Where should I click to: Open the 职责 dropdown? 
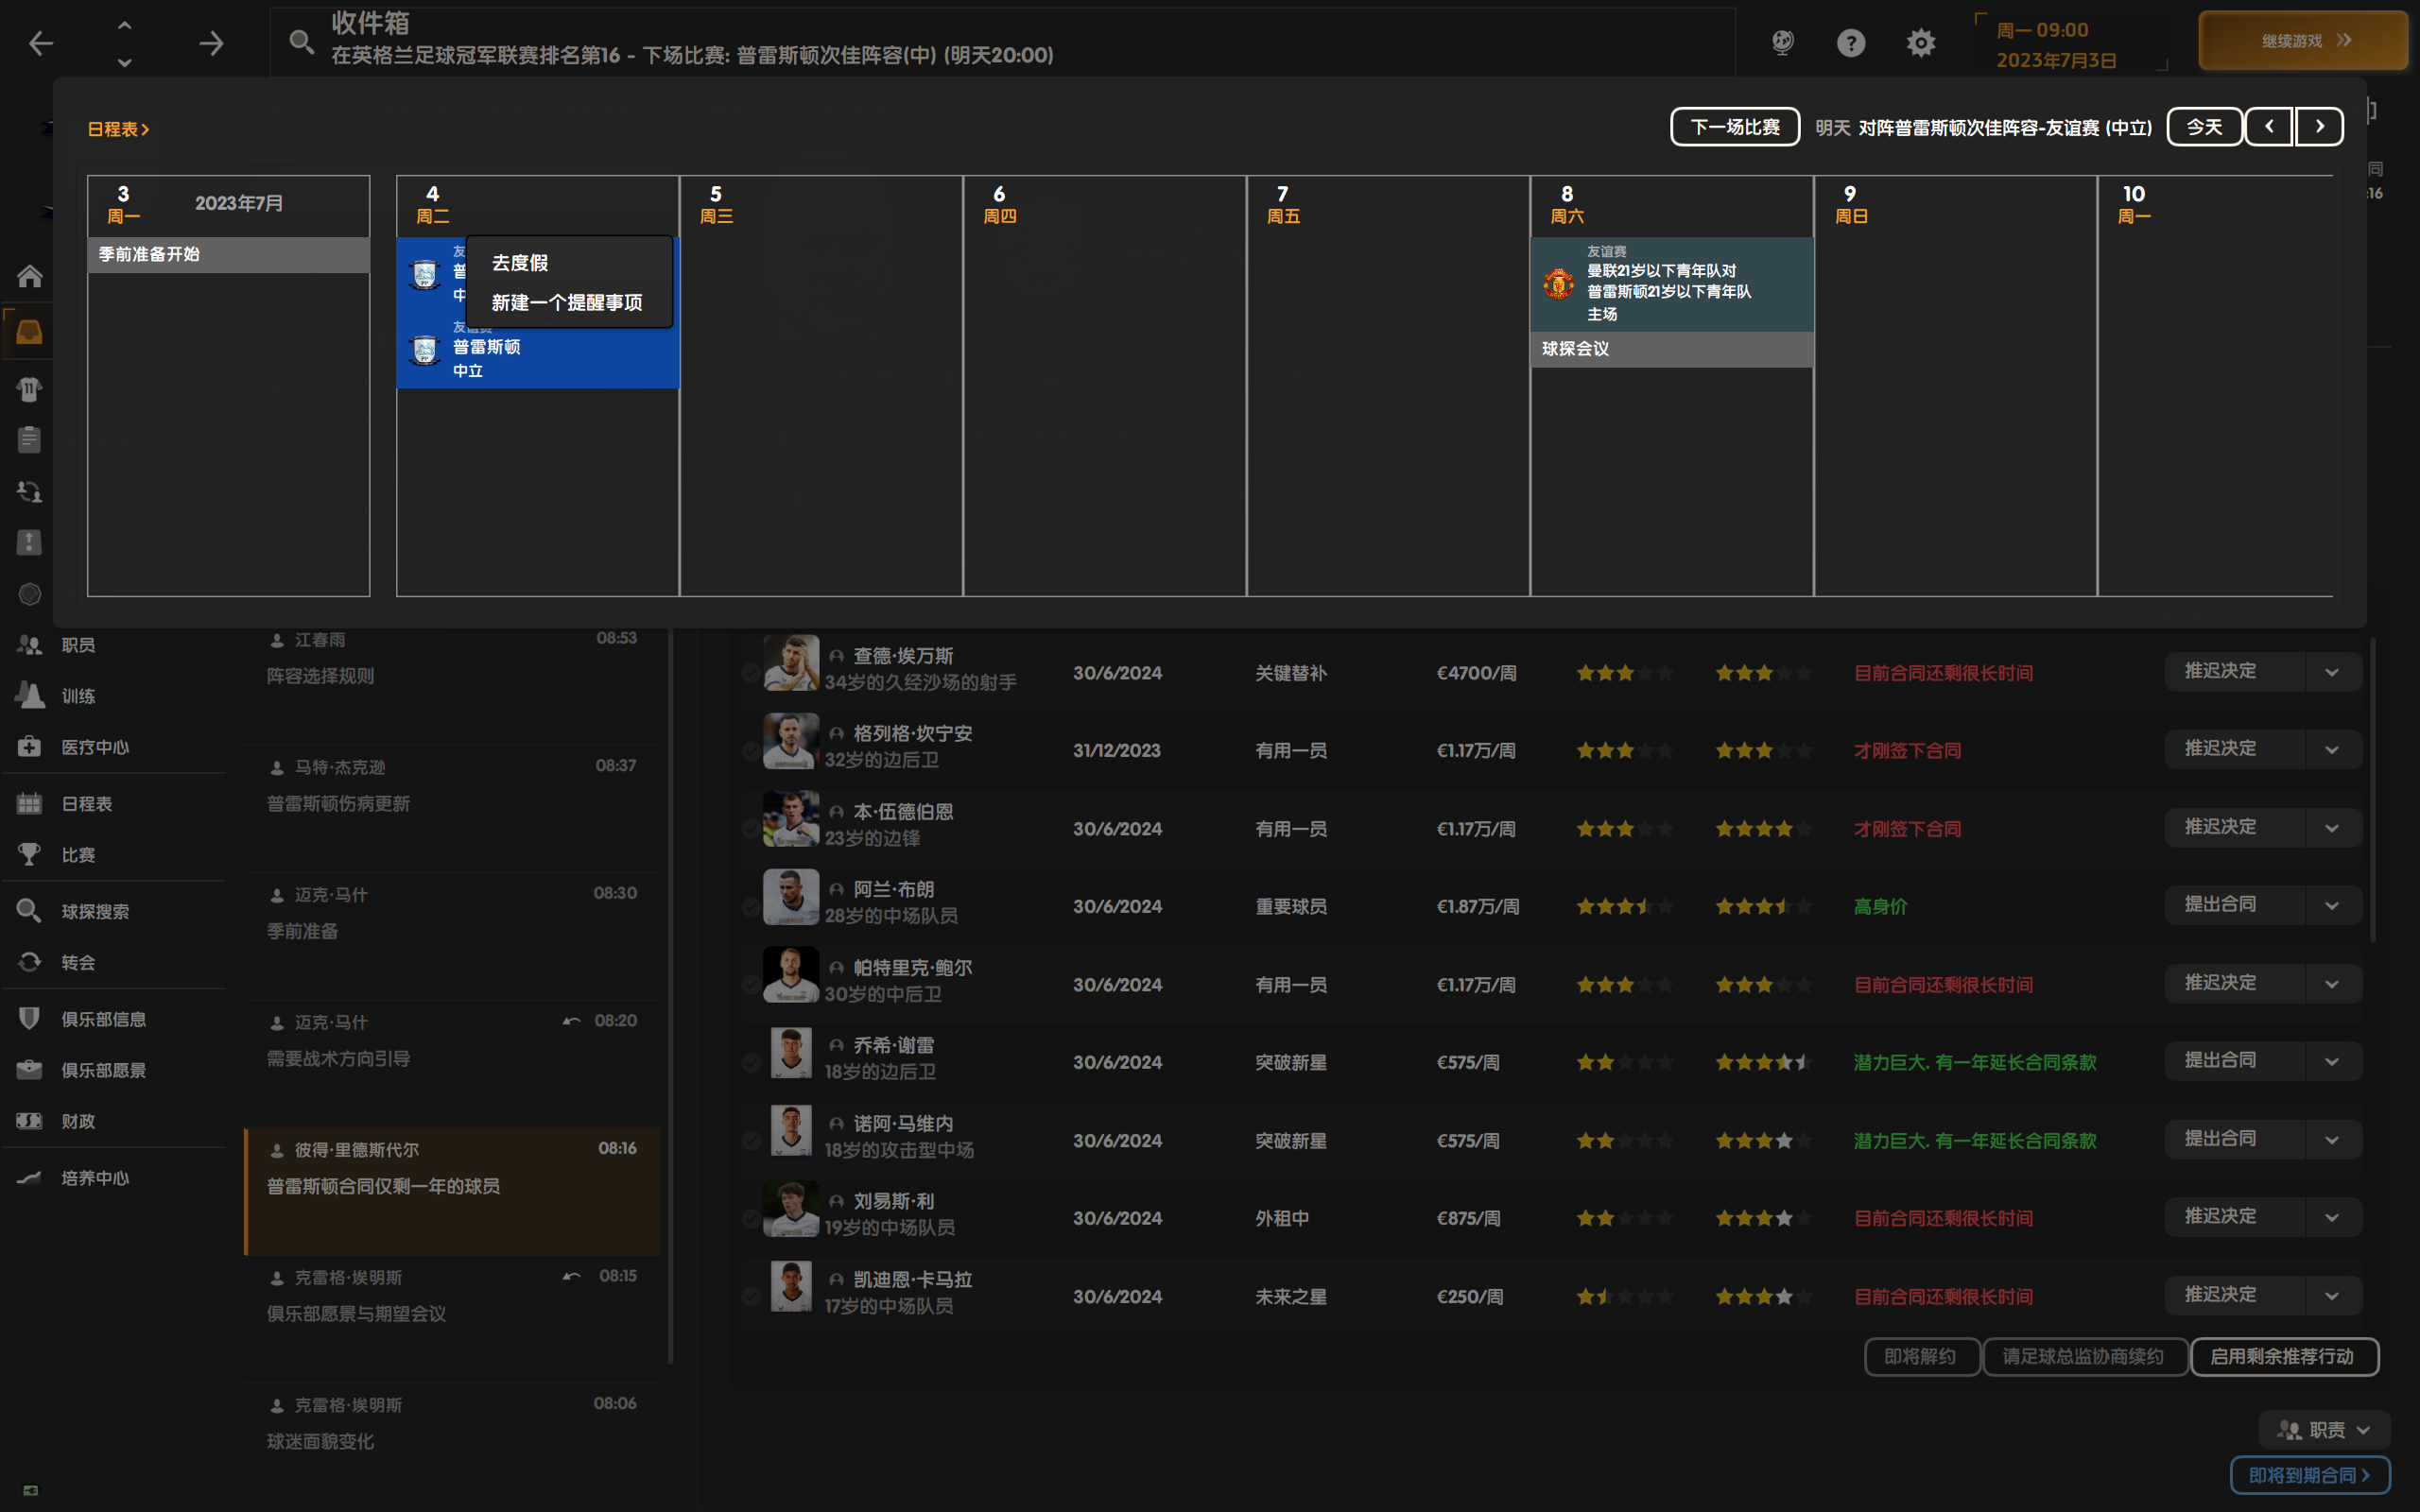[x=2324, y=1429]
